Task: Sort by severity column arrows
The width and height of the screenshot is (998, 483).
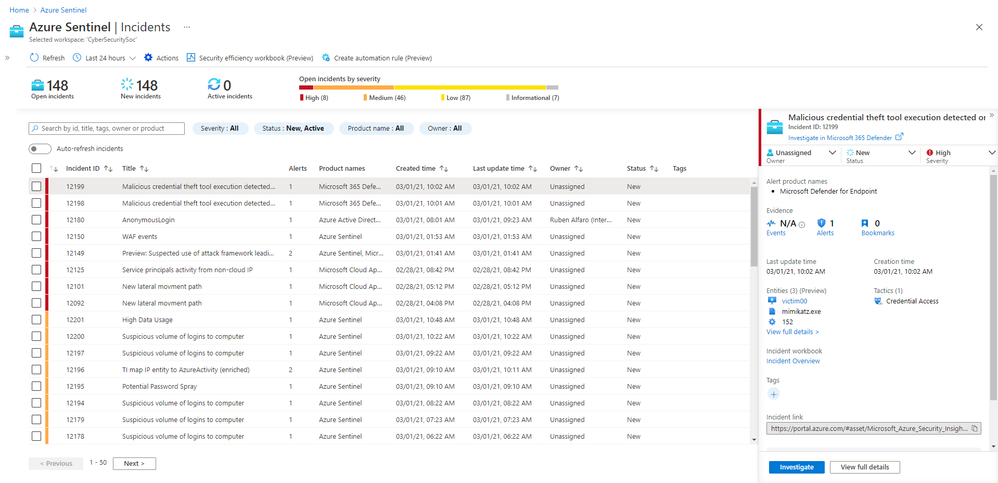Action: [x=53, y=169]
